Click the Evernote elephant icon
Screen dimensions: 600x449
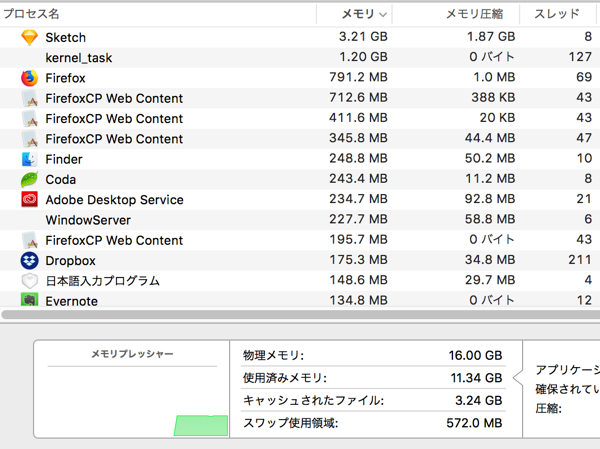[x=29, y=300]
